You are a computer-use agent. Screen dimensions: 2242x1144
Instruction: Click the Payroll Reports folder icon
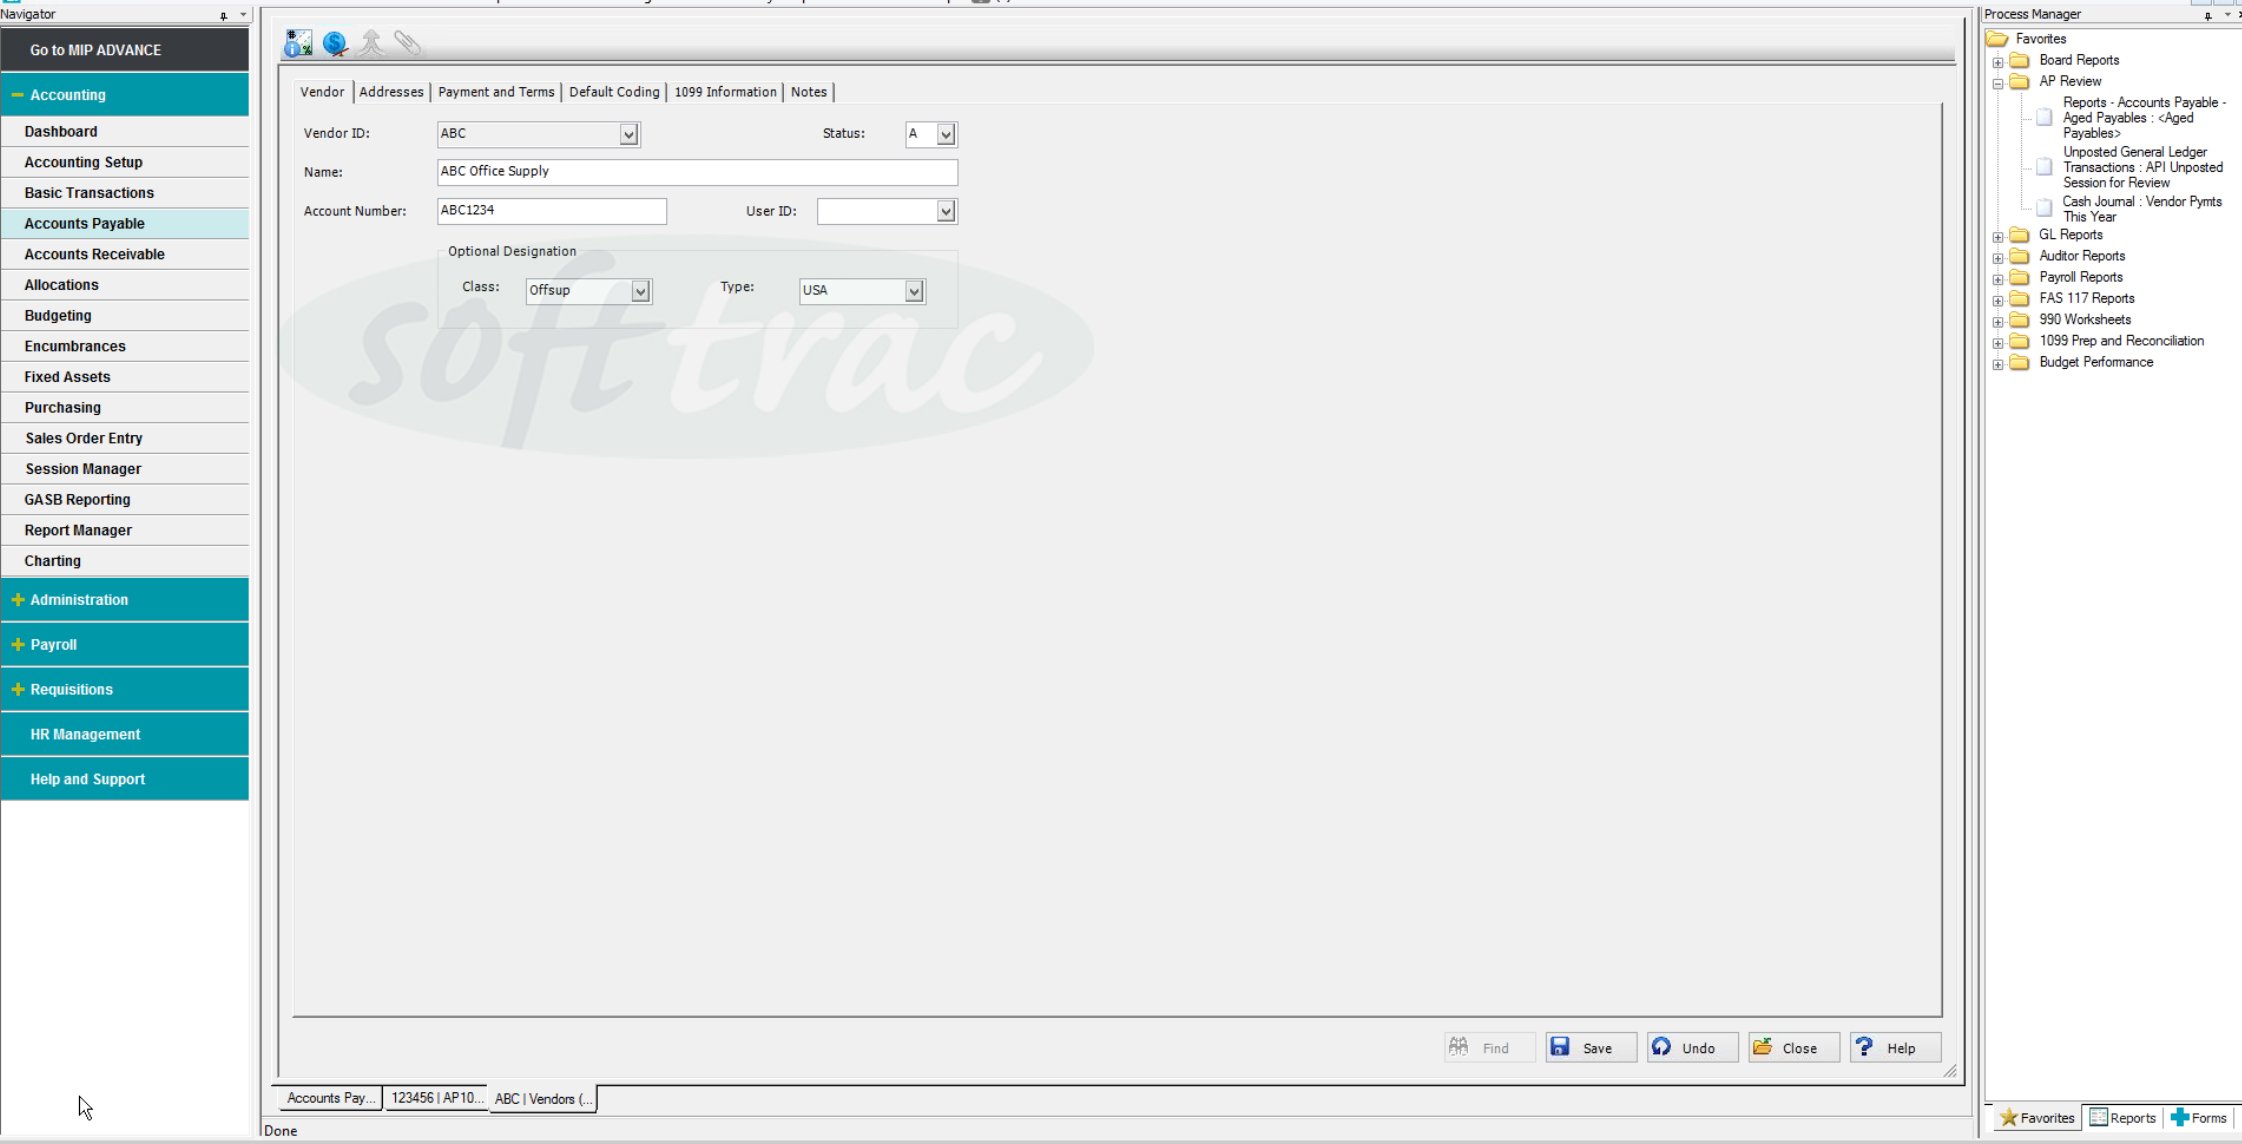pyautogui.click(x=2020, y=277)
